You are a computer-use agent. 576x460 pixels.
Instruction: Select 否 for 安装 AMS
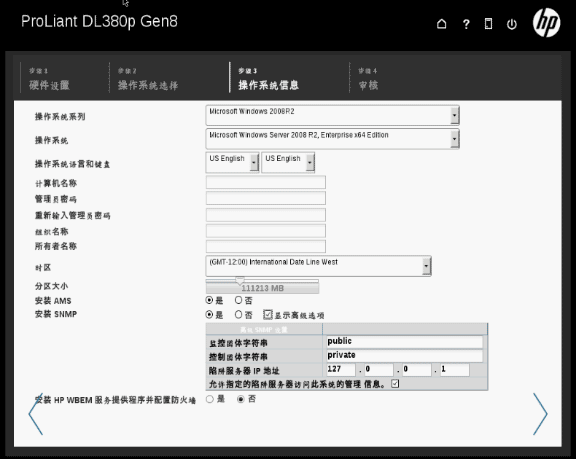pos(238,300)
